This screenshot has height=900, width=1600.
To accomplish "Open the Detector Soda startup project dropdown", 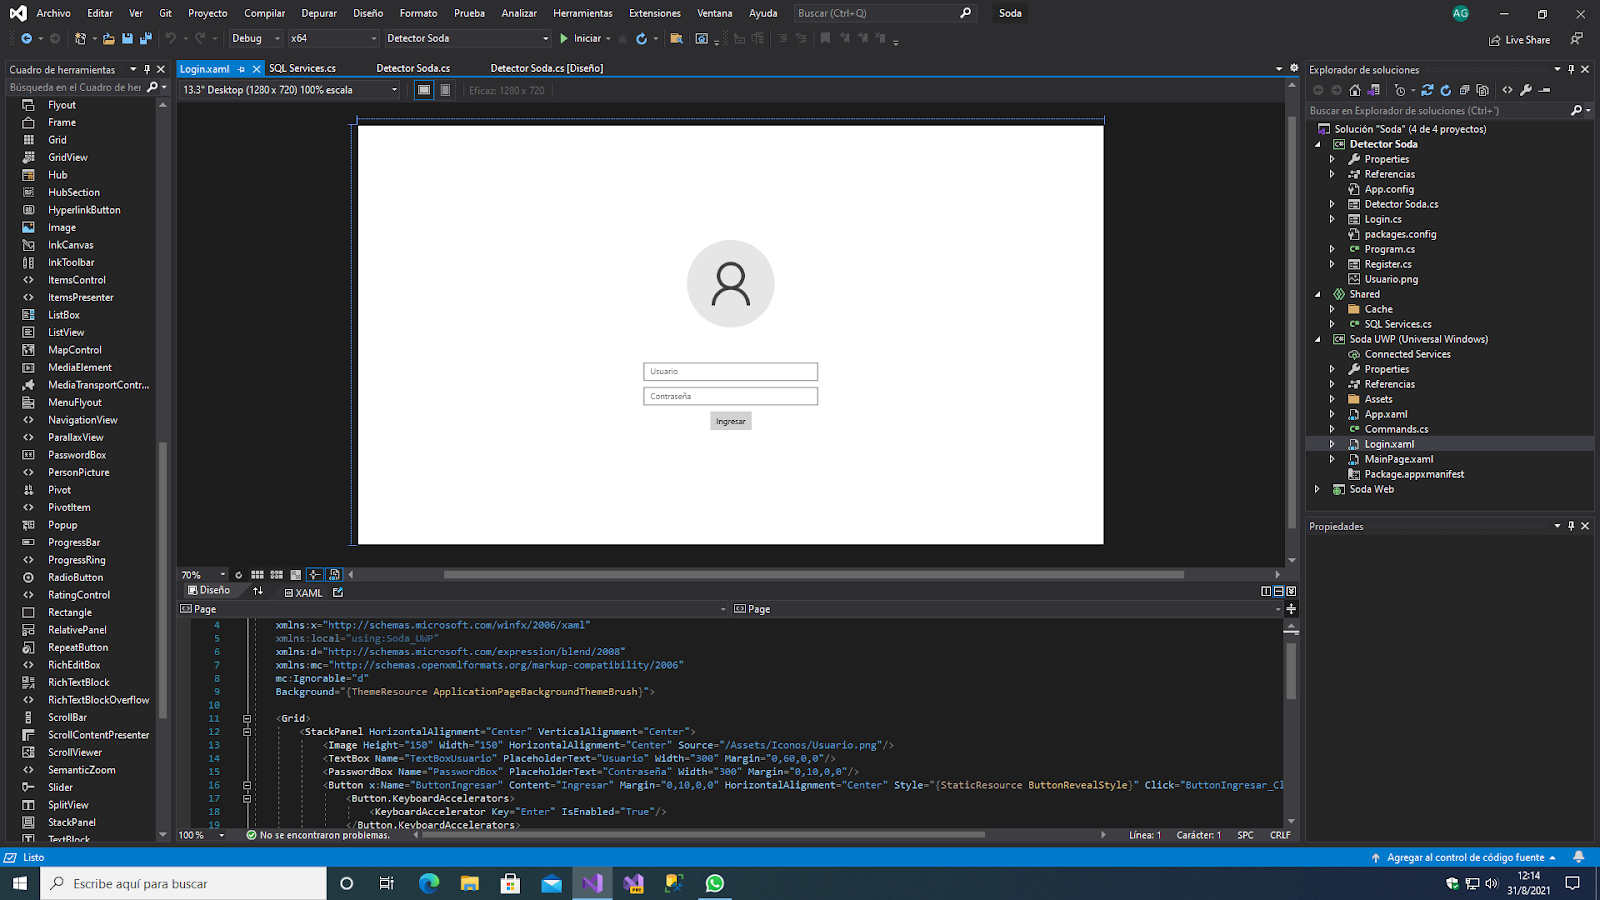I will [x=468, y=38].
